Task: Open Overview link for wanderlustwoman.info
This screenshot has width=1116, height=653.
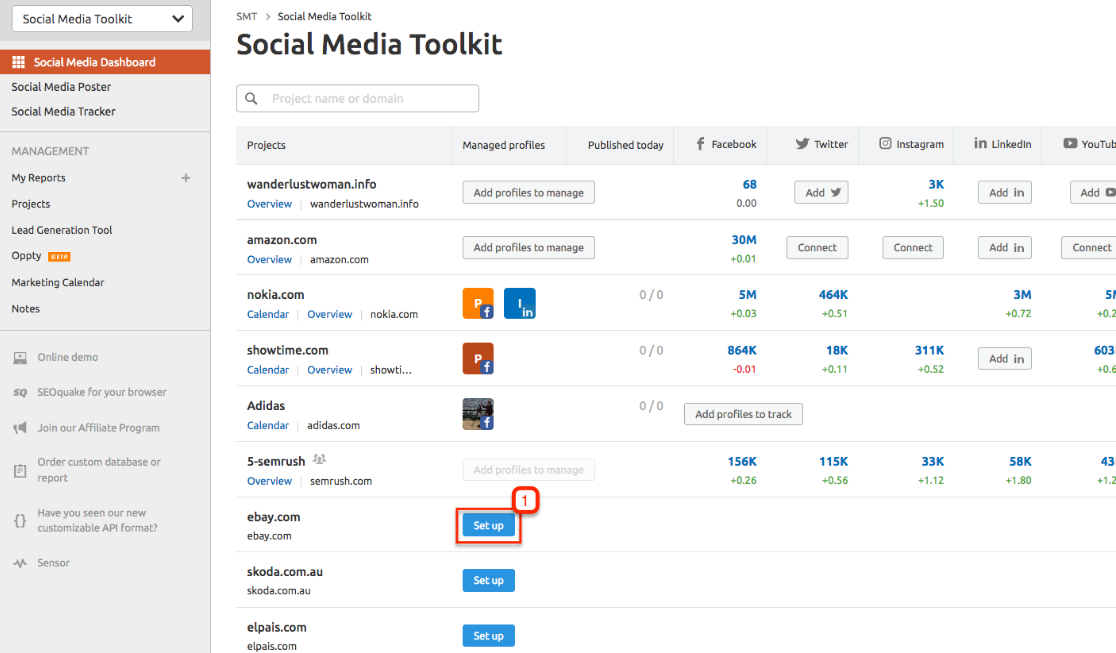Action: point(269,204)
